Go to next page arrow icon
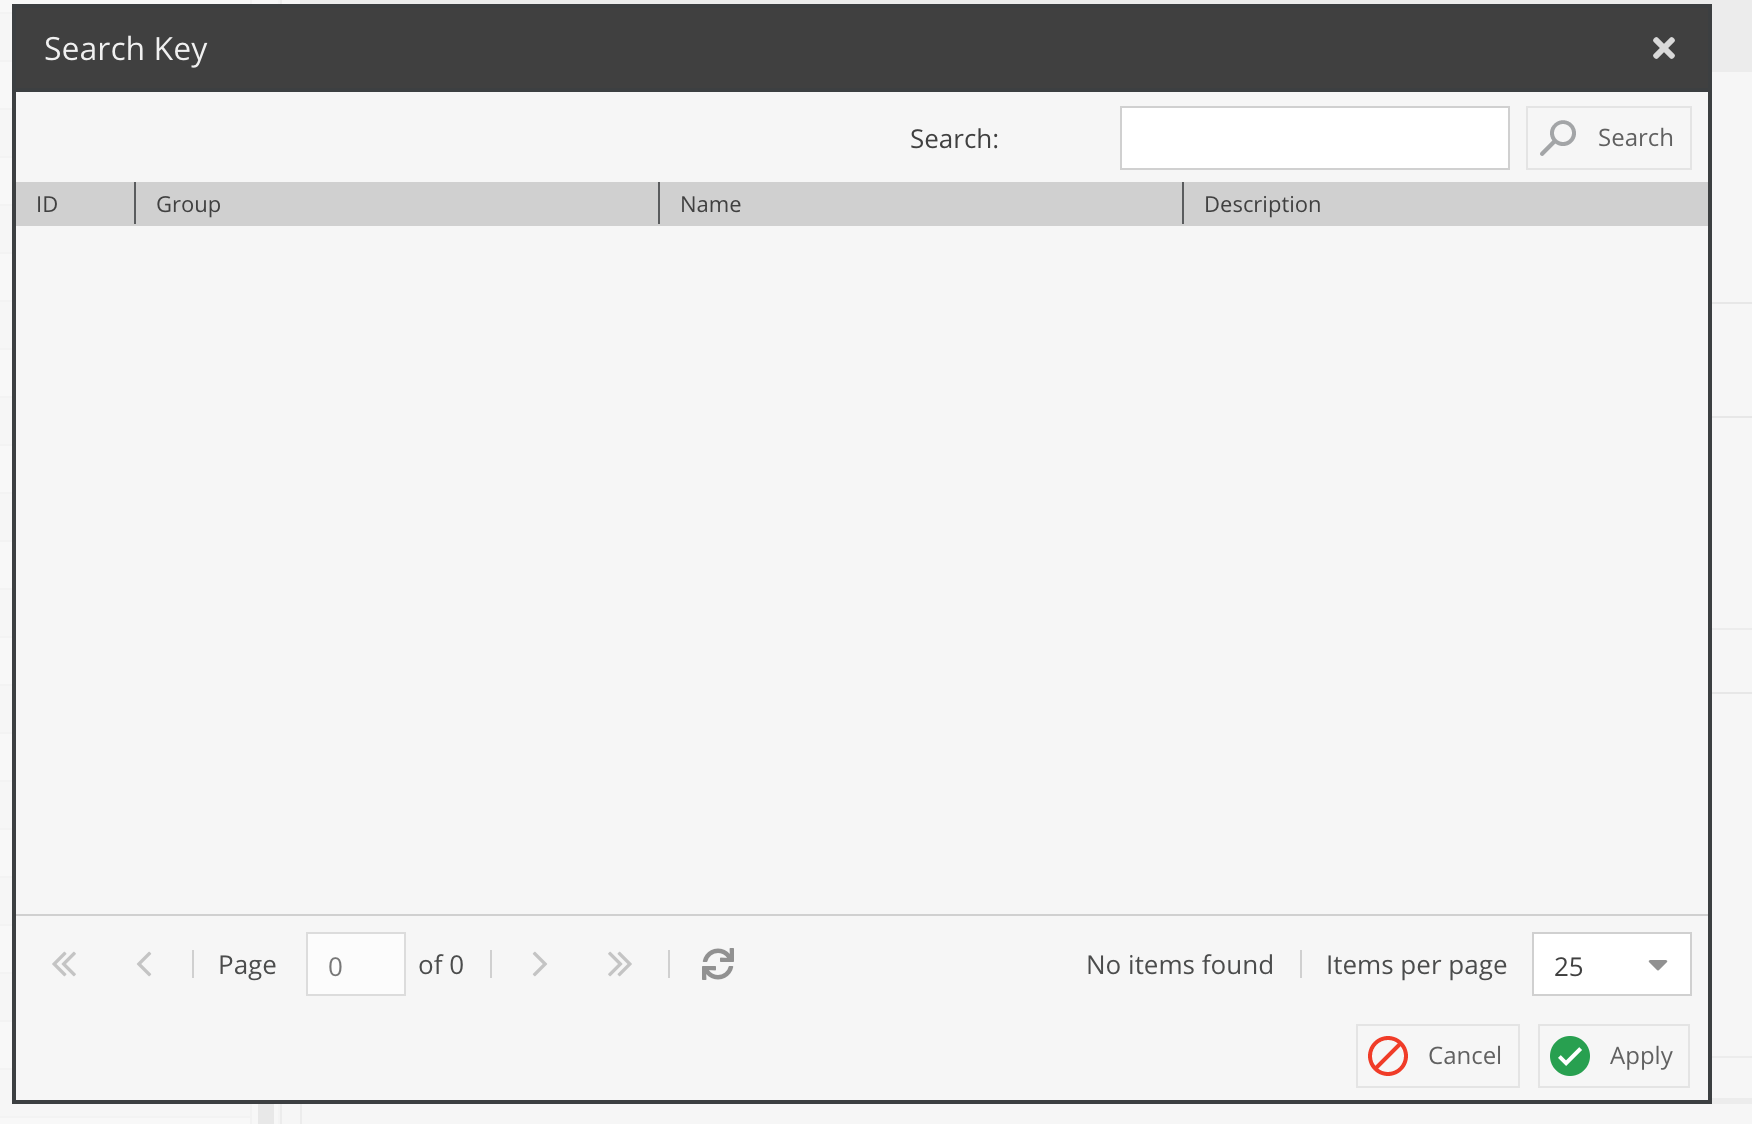The width and height of the screenshot is (1752, 1124). click(x=539, y=964)
